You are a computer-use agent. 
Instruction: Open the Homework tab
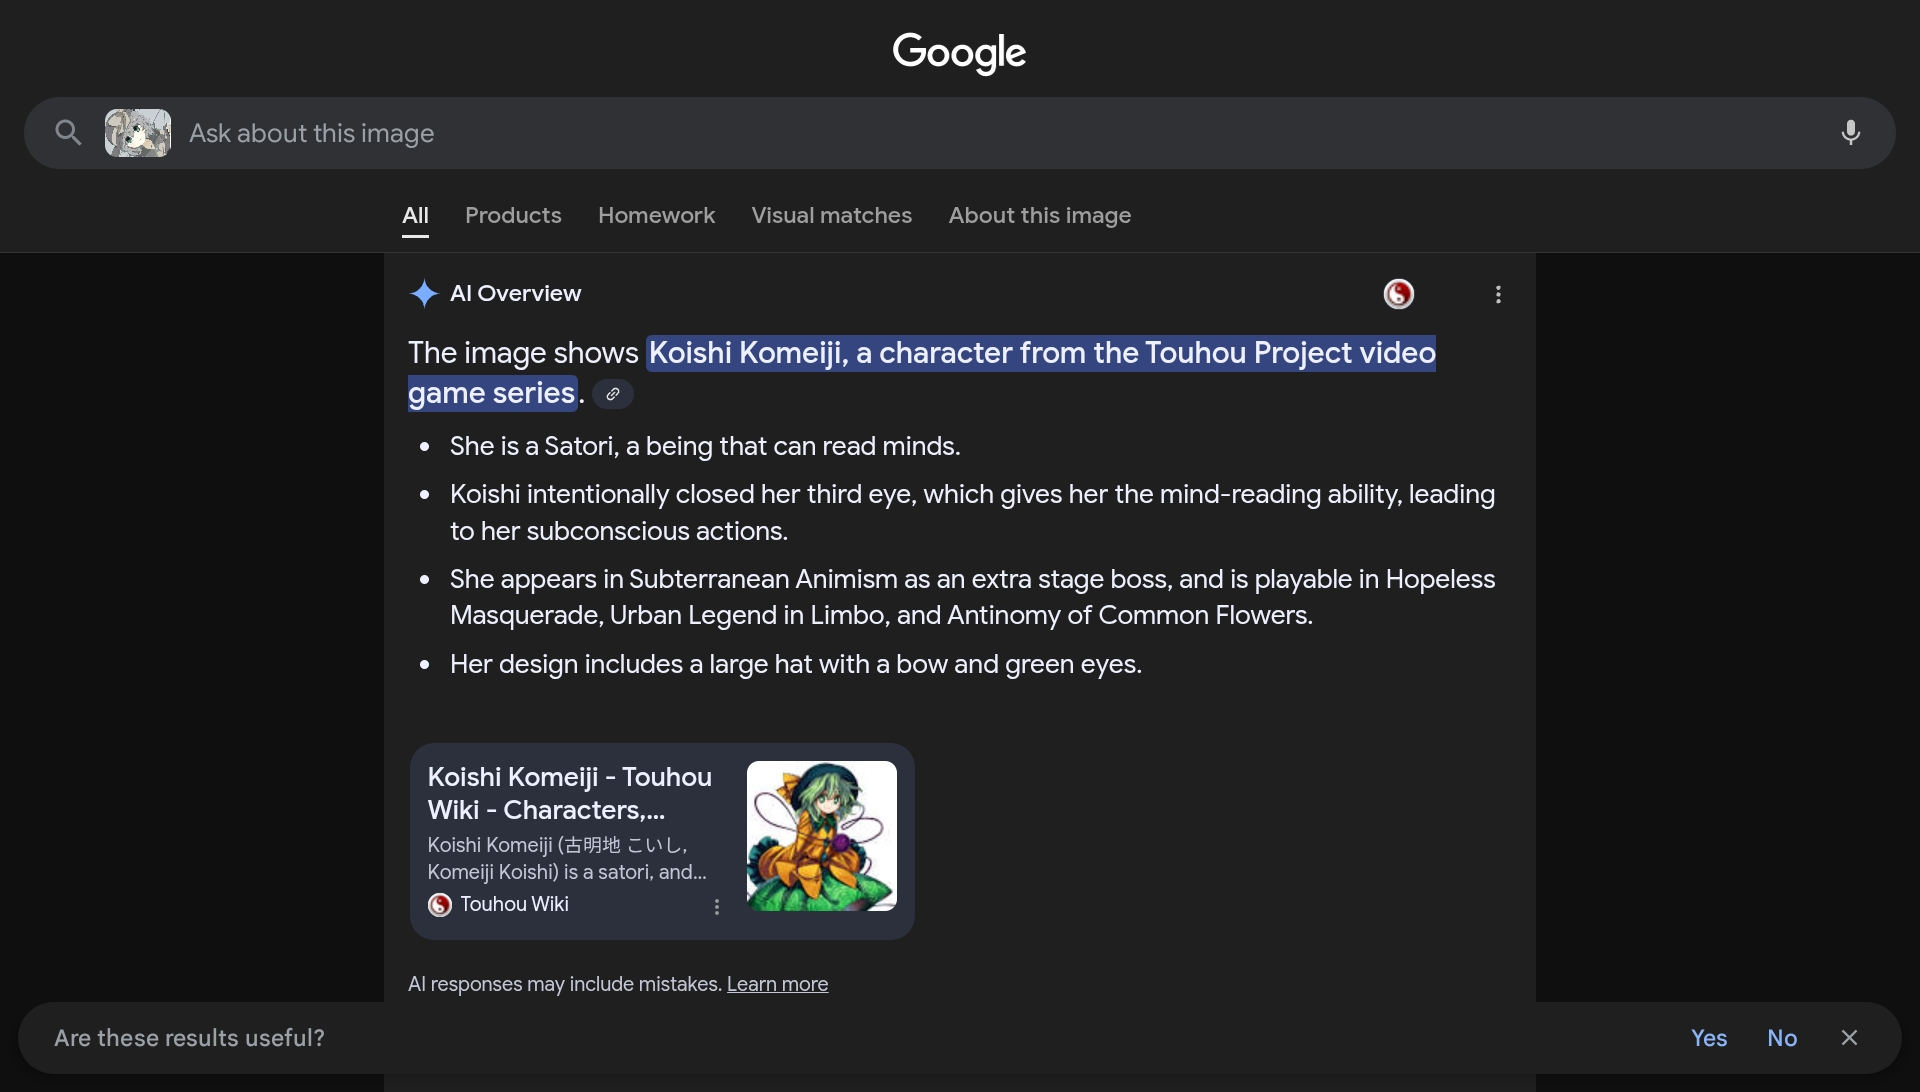(x=656, y=215)
